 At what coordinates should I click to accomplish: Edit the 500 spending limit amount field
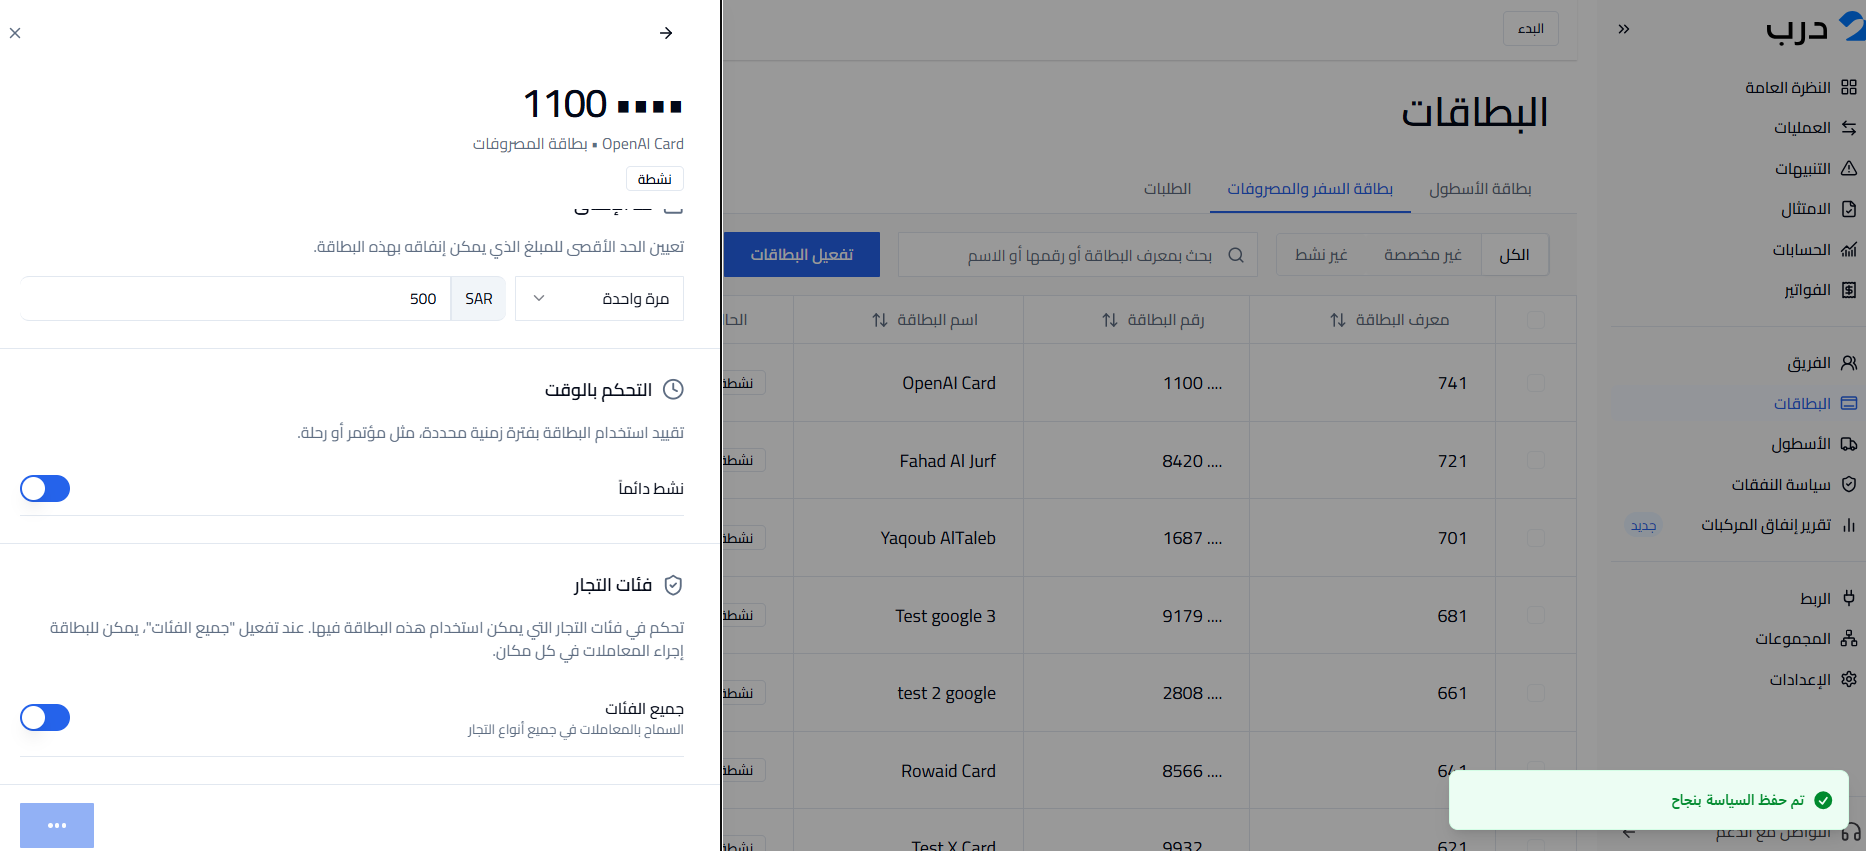pyautogui.click(x=236, y=298)
